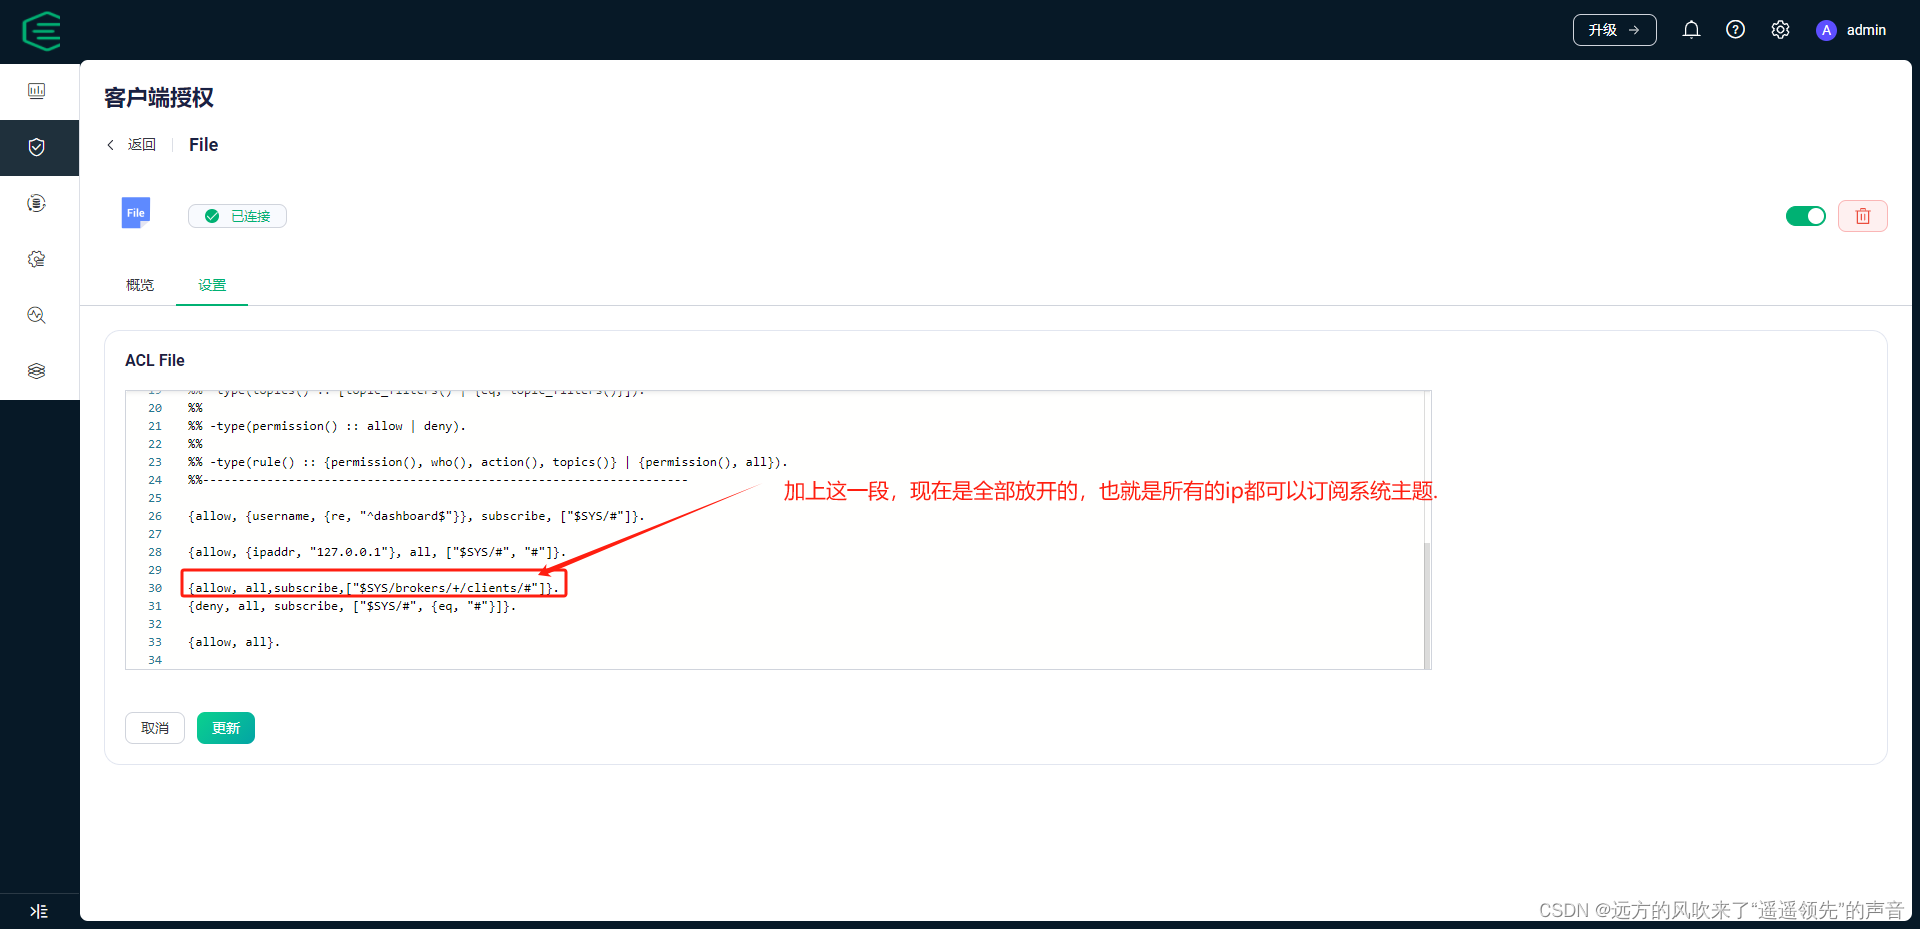
Task: Click the 升级 upgrade button in the header
Action: tap(1613, 29)
